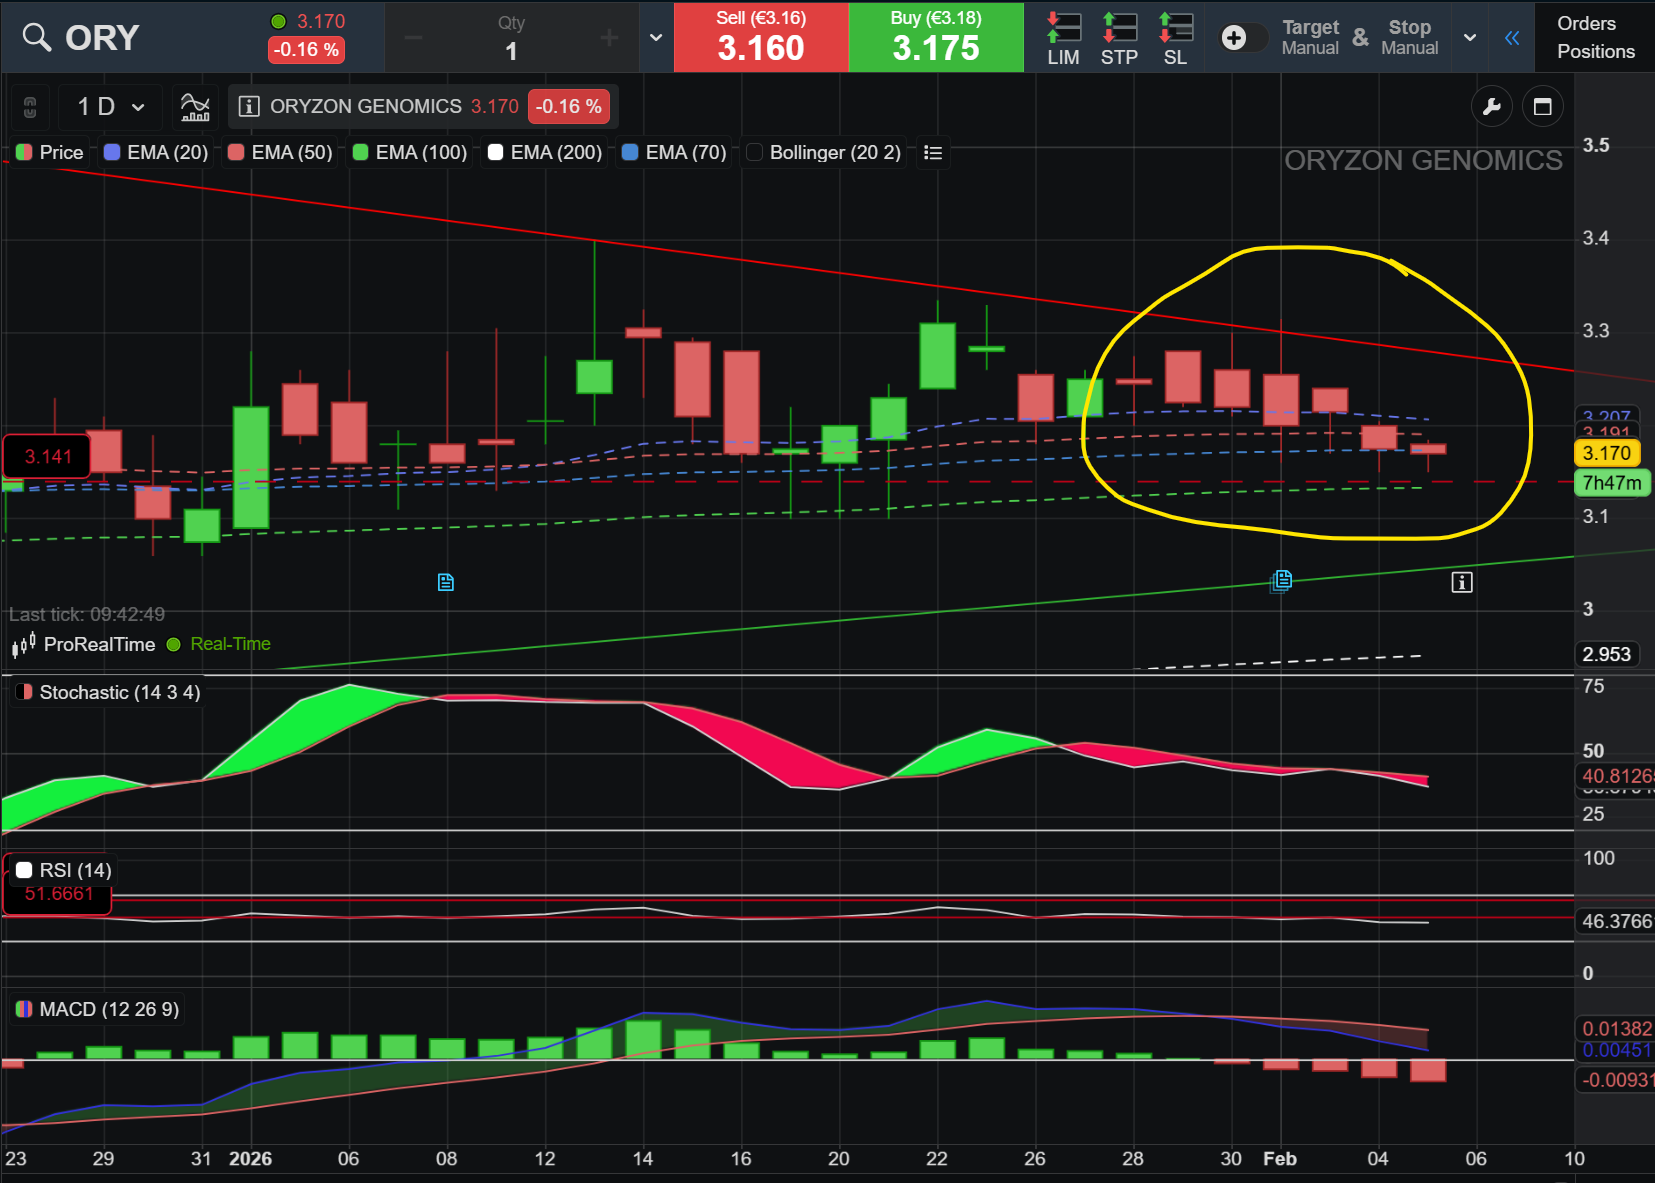Select the SL stop-limit order icon
This screenshot has height=1183, width=1655.
1175,38
